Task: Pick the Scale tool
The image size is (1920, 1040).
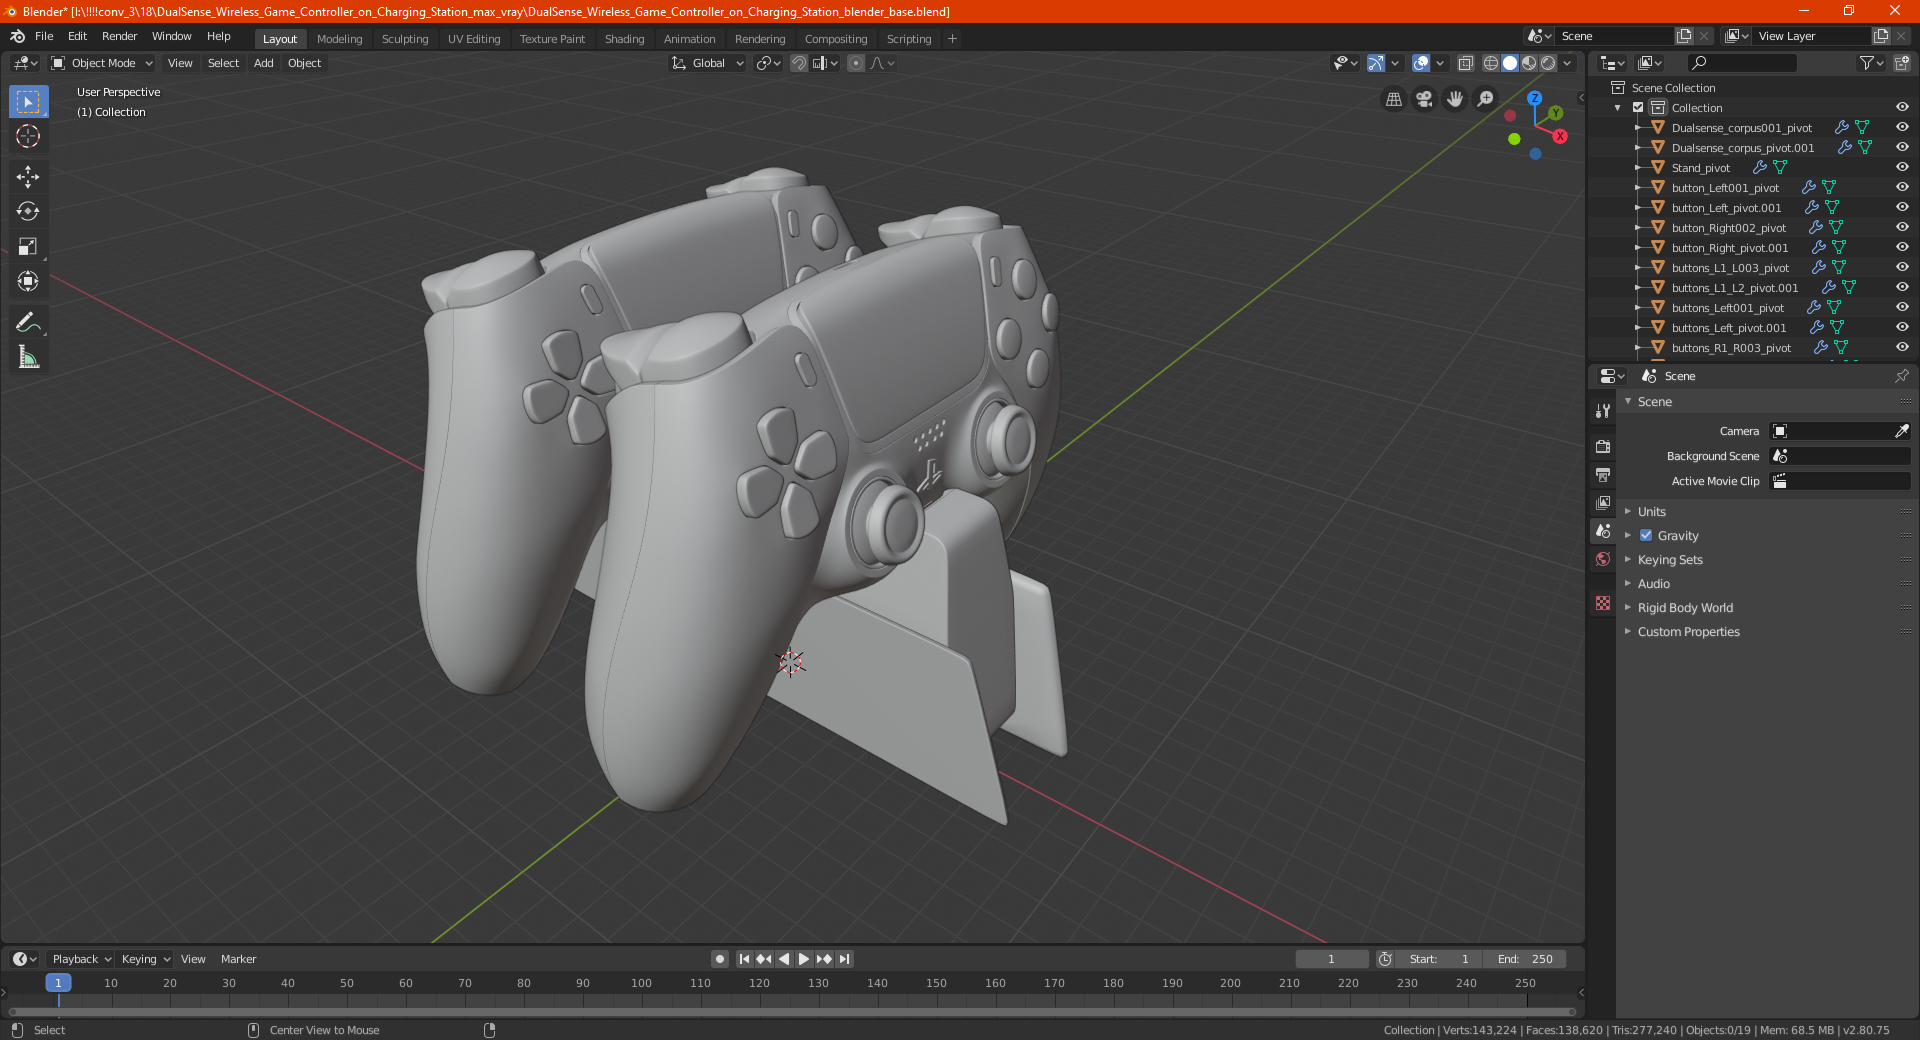Action: coord(28,246)
